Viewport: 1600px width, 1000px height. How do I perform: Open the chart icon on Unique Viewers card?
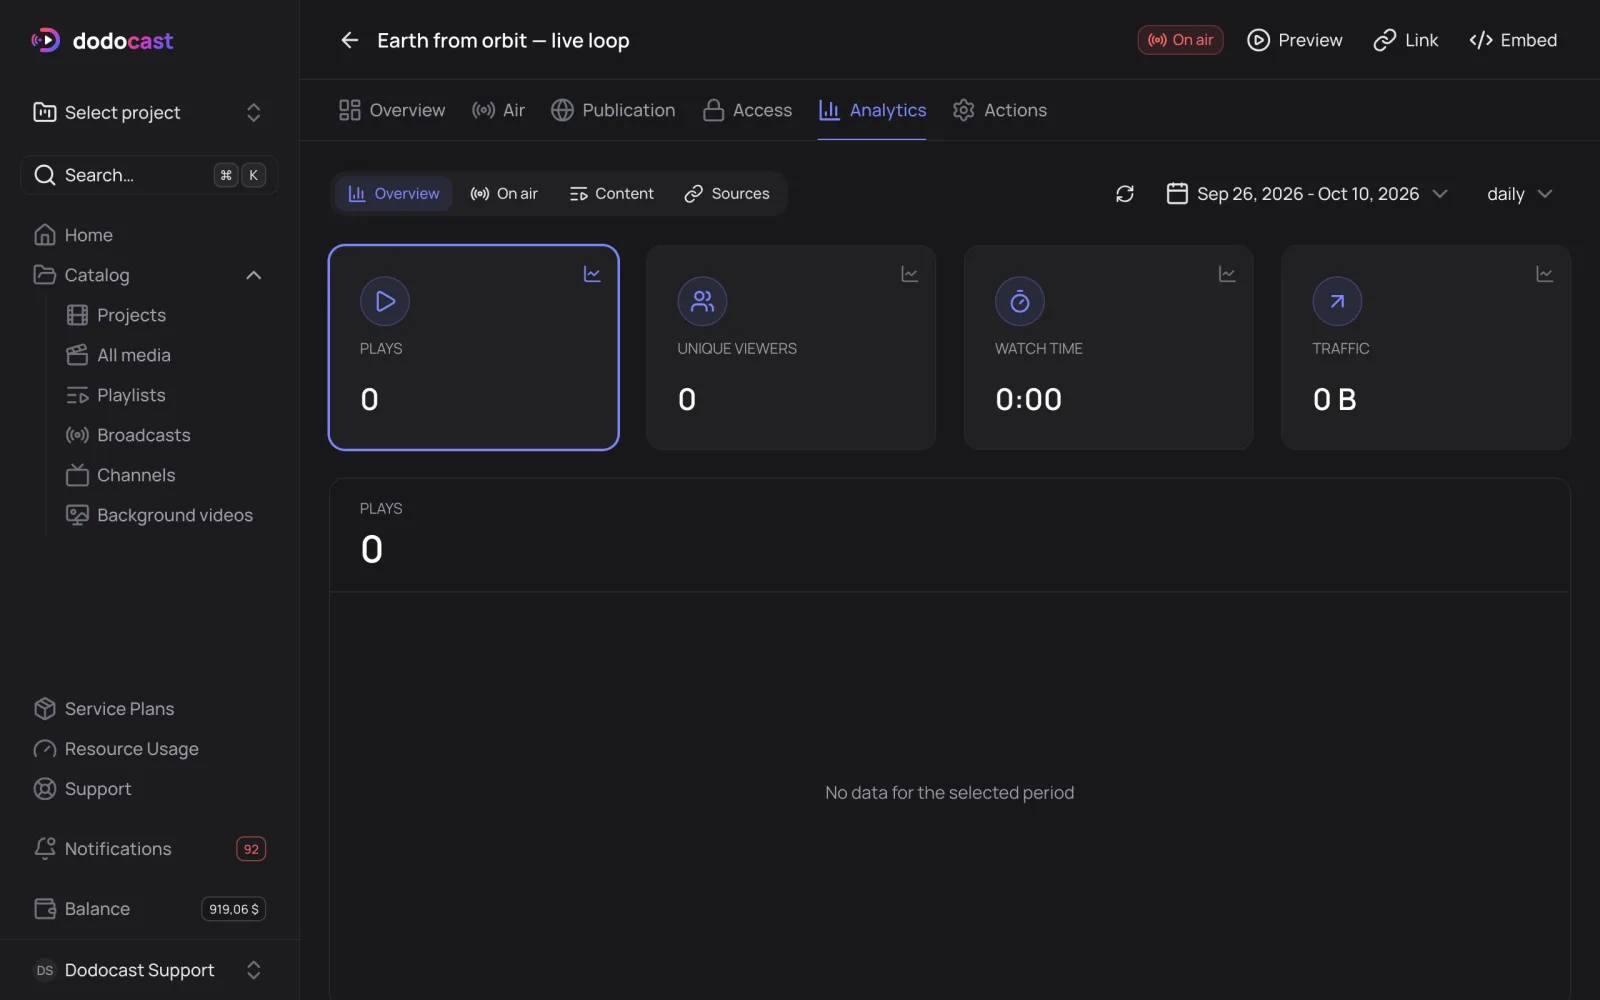click(x=909, y=274)
